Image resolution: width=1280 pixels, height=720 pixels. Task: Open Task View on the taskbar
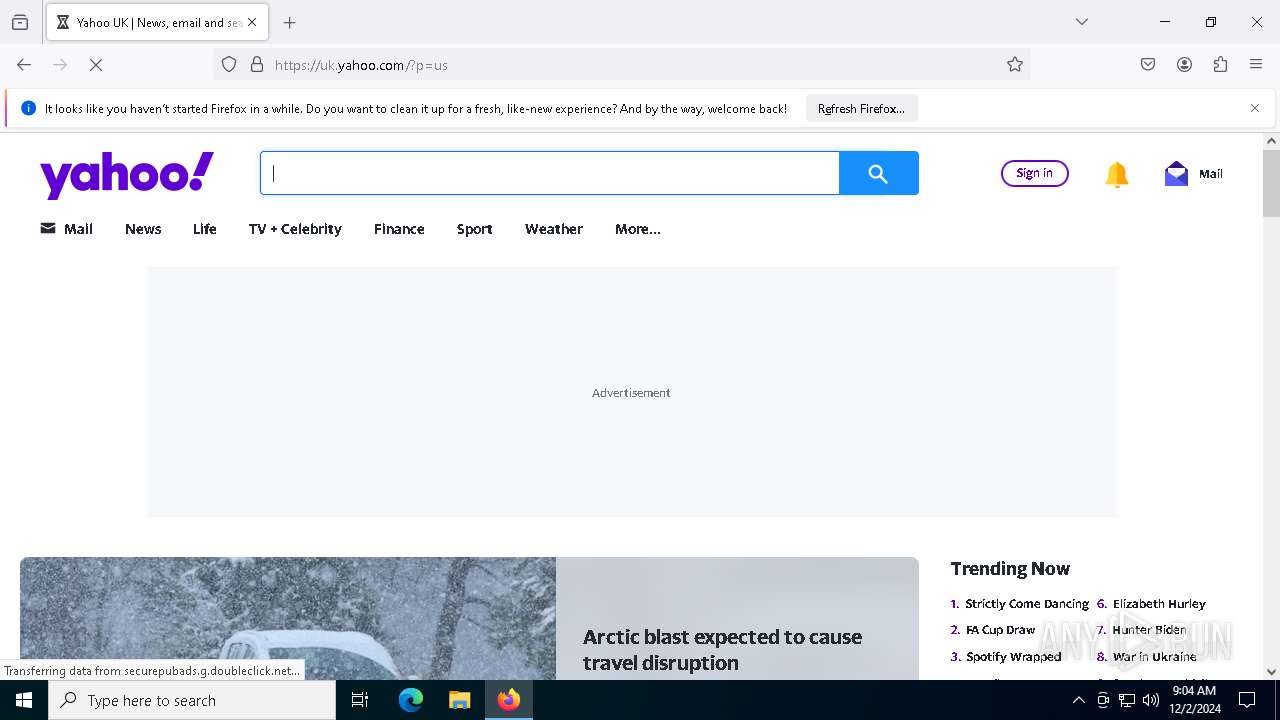coord(360,700)
